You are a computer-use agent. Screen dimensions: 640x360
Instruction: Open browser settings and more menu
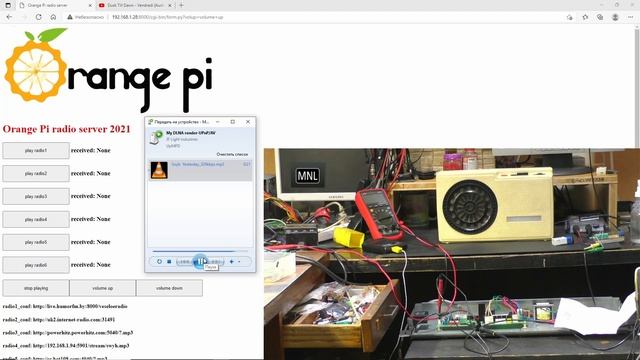(x=631, y=17)
